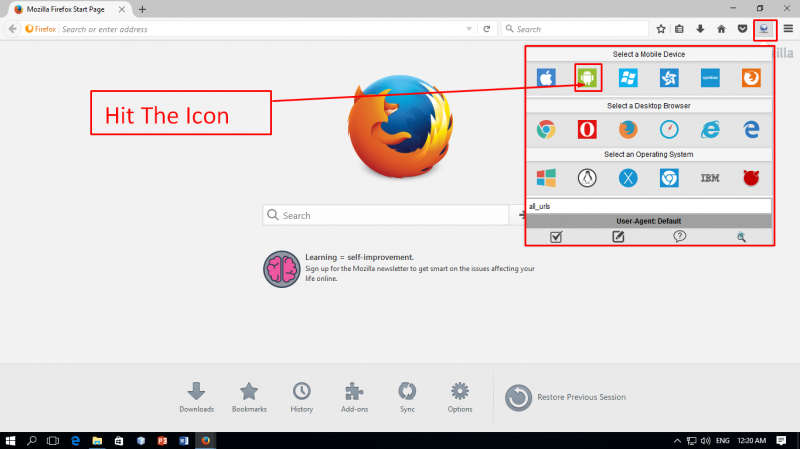
Task: Open File Explorer from taskbar
Action: point(97,440)
